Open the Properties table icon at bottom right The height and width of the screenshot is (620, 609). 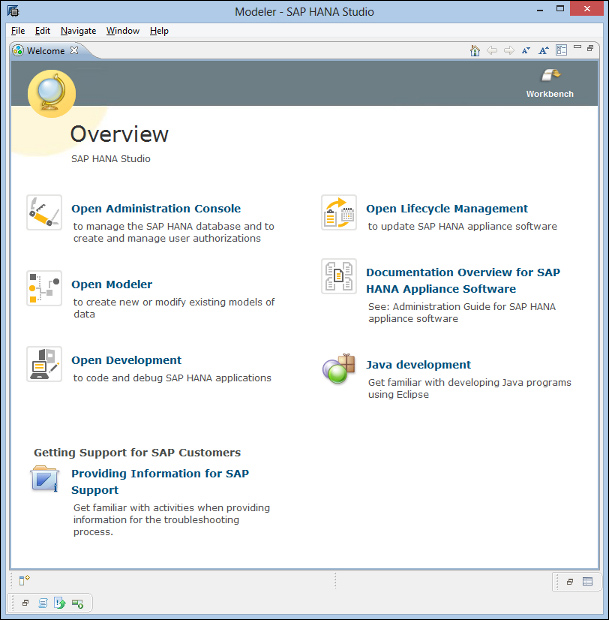[x=588, y=581]
